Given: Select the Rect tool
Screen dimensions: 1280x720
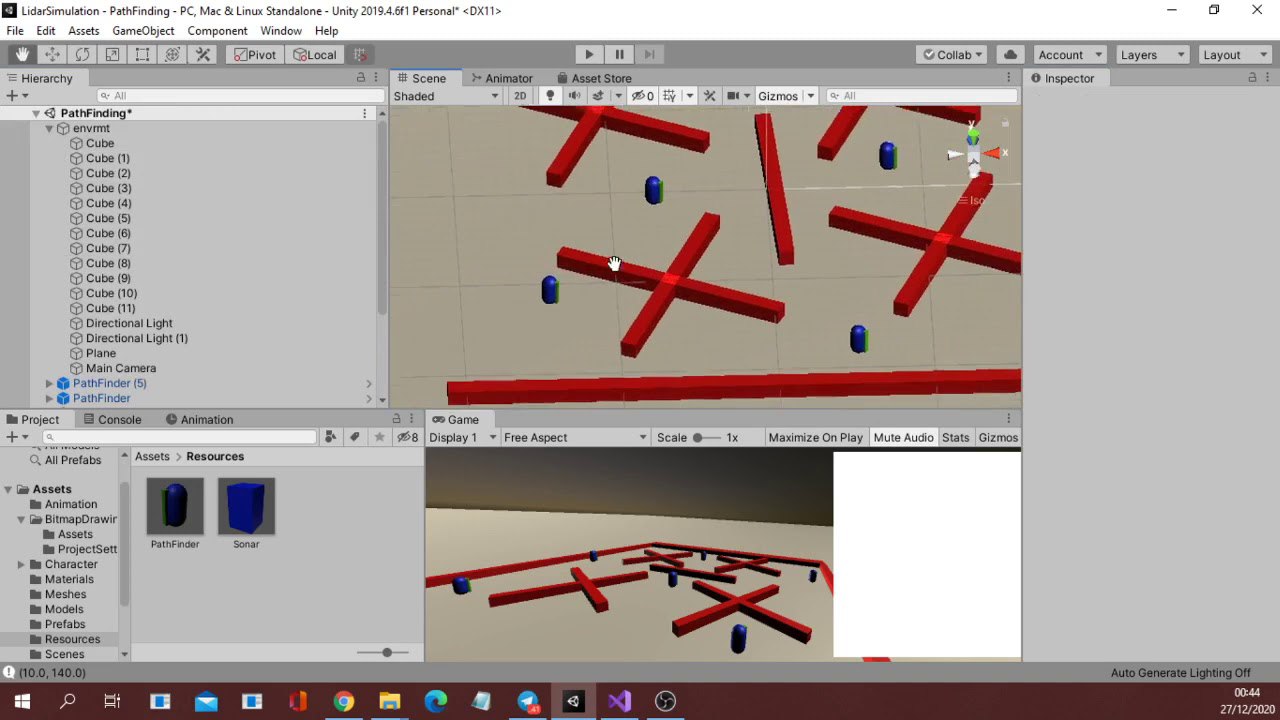Looking at the screenshot, I should [142, 55].
